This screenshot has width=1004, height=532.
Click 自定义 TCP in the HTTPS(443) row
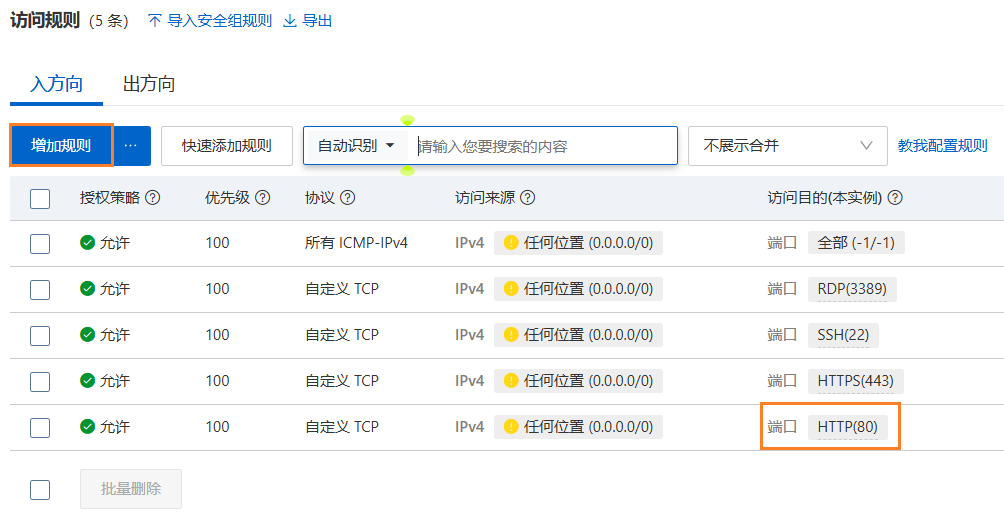tap(342, 381)
